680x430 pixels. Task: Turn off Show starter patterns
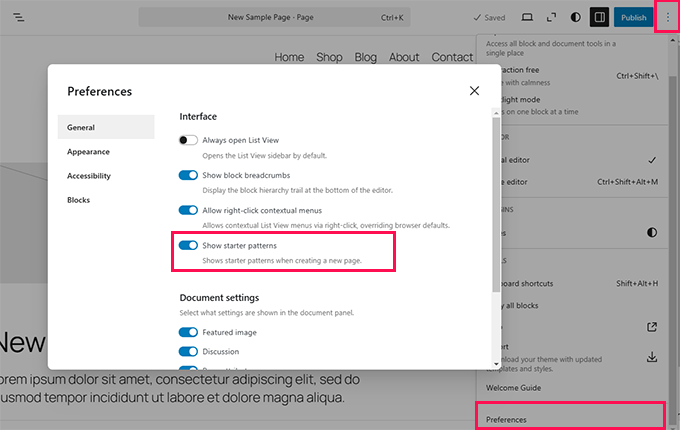(188, 245)
